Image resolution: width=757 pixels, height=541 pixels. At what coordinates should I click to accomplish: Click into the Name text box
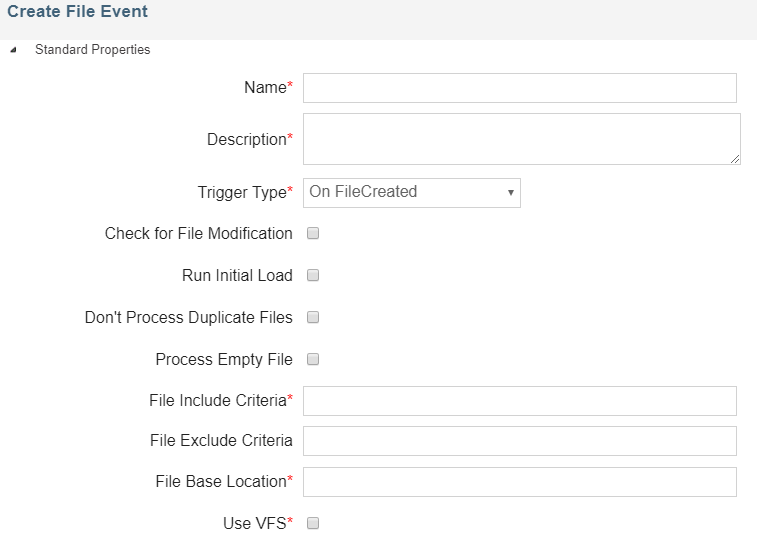pyautogui.click(x=519, y=88)
